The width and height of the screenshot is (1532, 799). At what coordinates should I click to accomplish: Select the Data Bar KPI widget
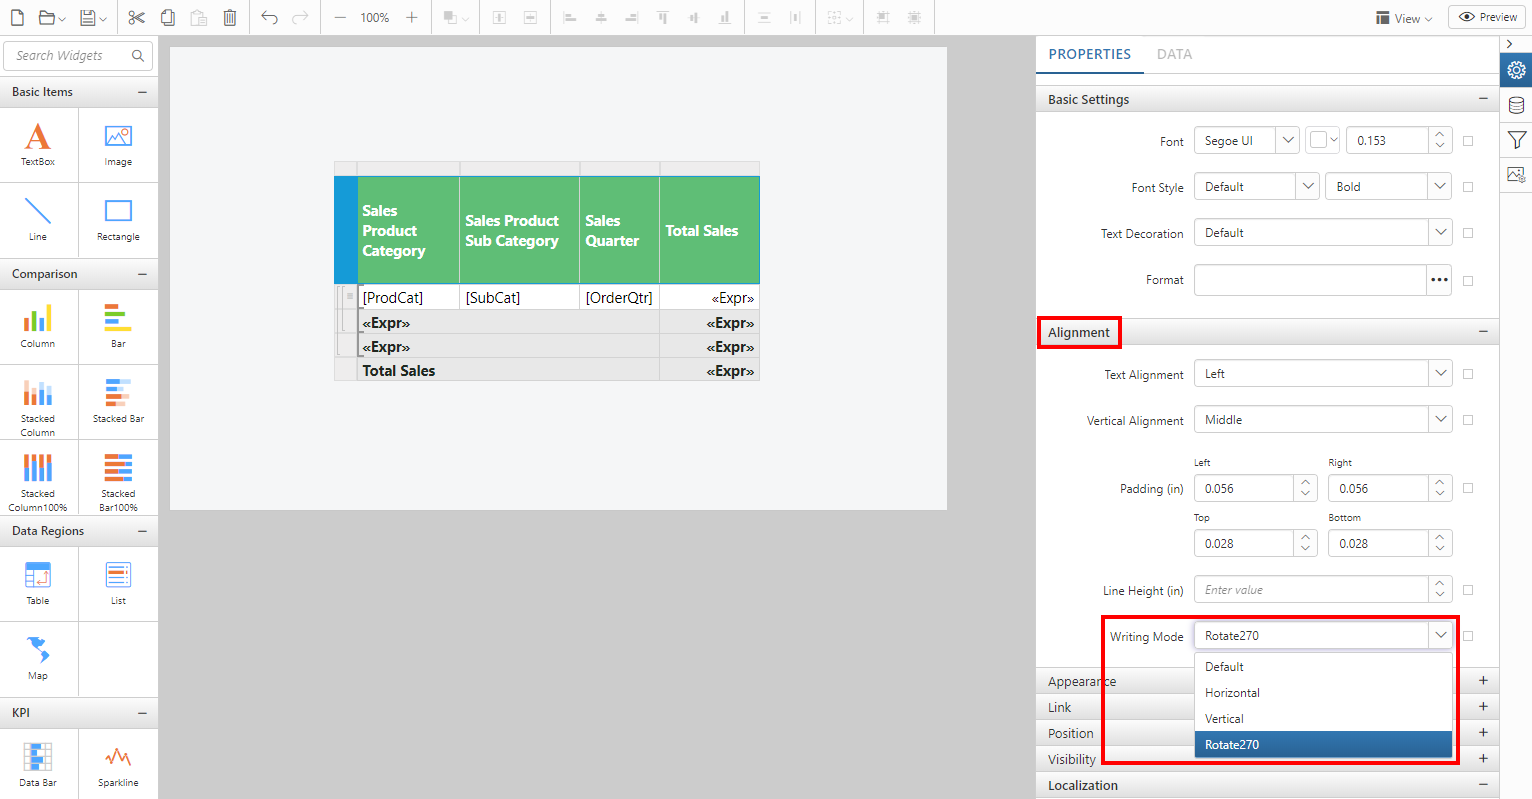click(38, 766)
